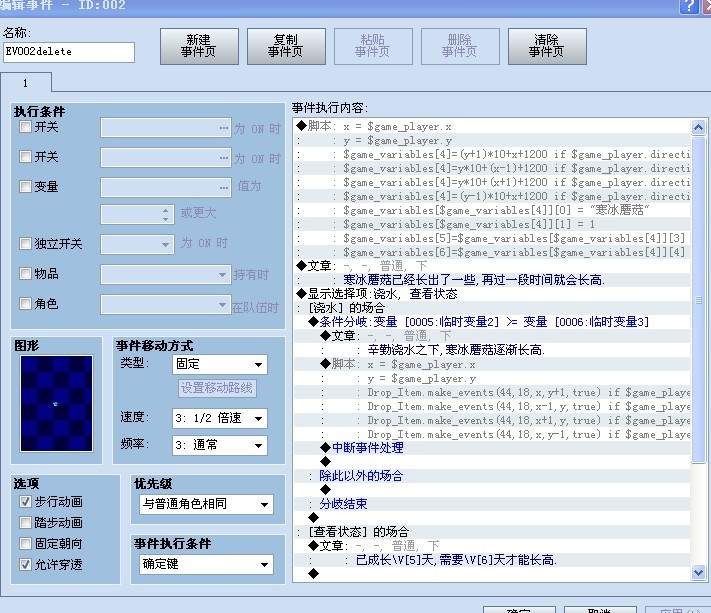
Task: Select the [浇水] 的场合 line
Action: tap(492, 308)
